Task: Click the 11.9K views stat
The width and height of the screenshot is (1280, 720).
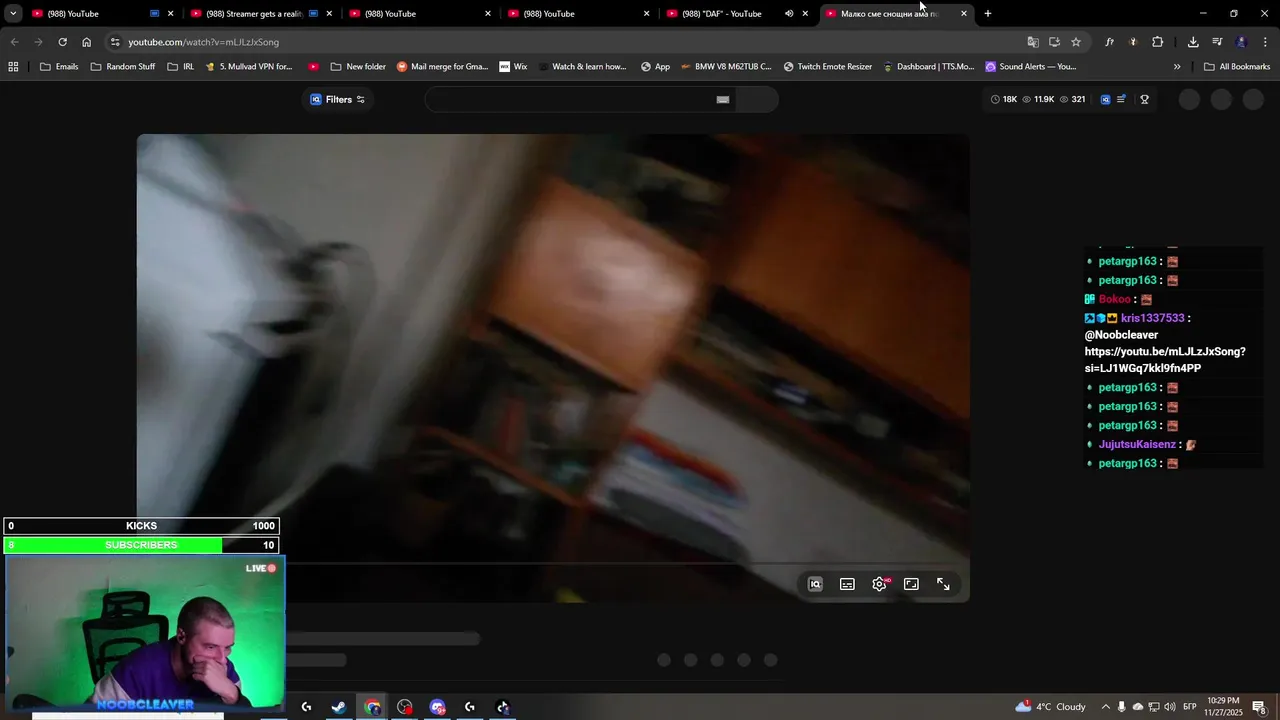Action: tap(1038, 99)
